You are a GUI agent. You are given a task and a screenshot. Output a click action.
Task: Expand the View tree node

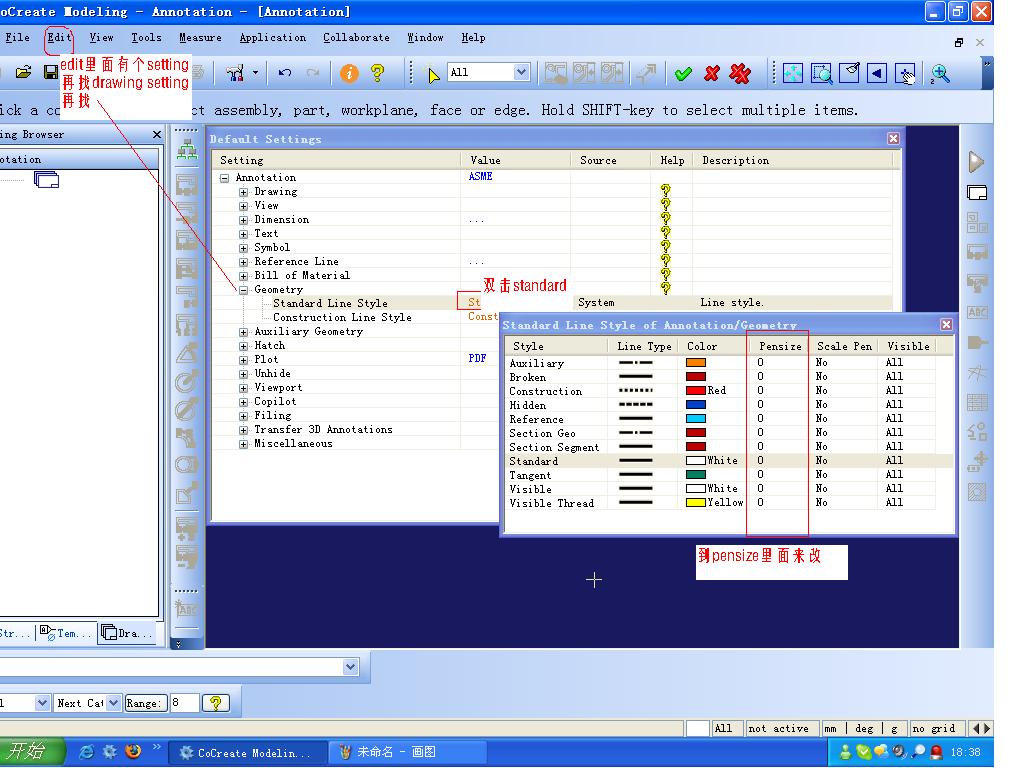coord(244,206)
